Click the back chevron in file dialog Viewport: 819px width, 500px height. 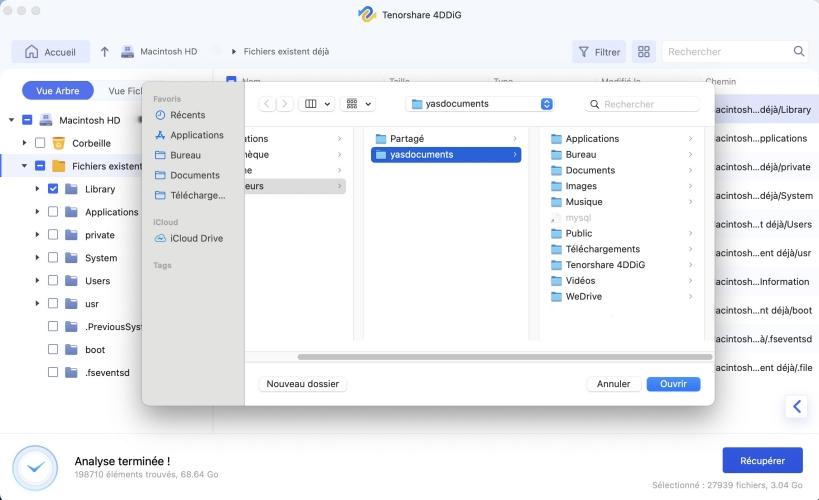[x=267, y=104]
